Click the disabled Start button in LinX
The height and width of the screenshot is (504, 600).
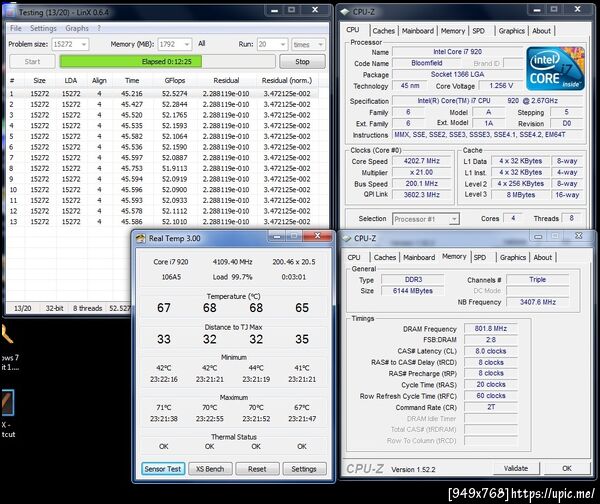click(32, 62)
